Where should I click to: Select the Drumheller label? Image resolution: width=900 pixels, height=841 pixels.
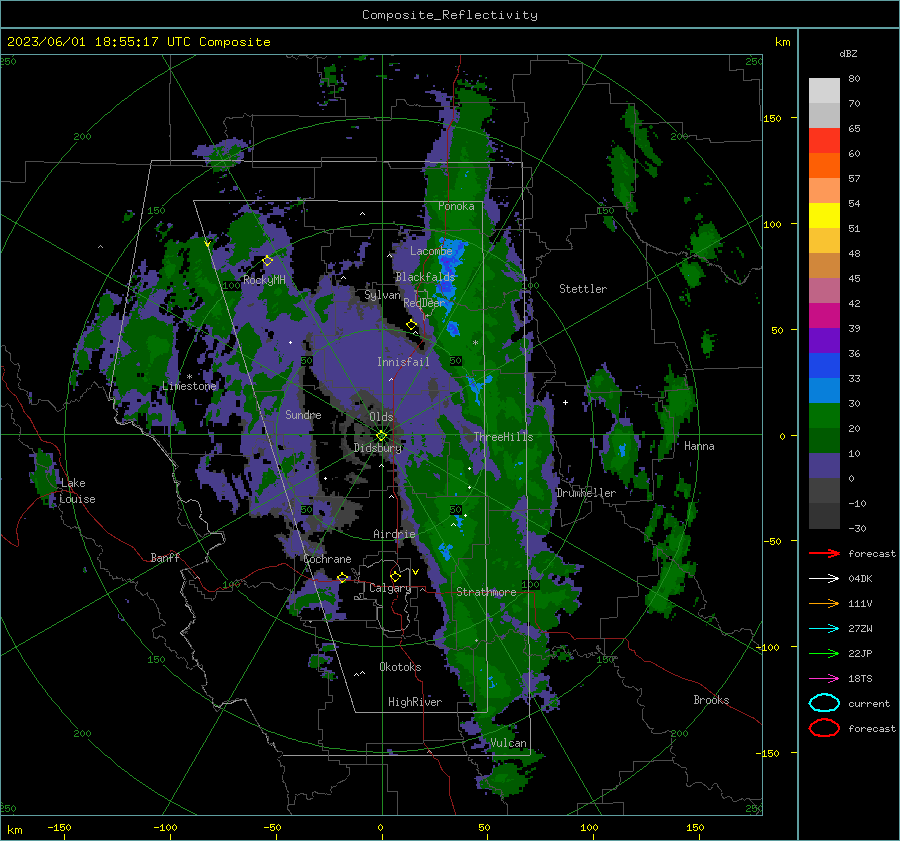(586, 493)
